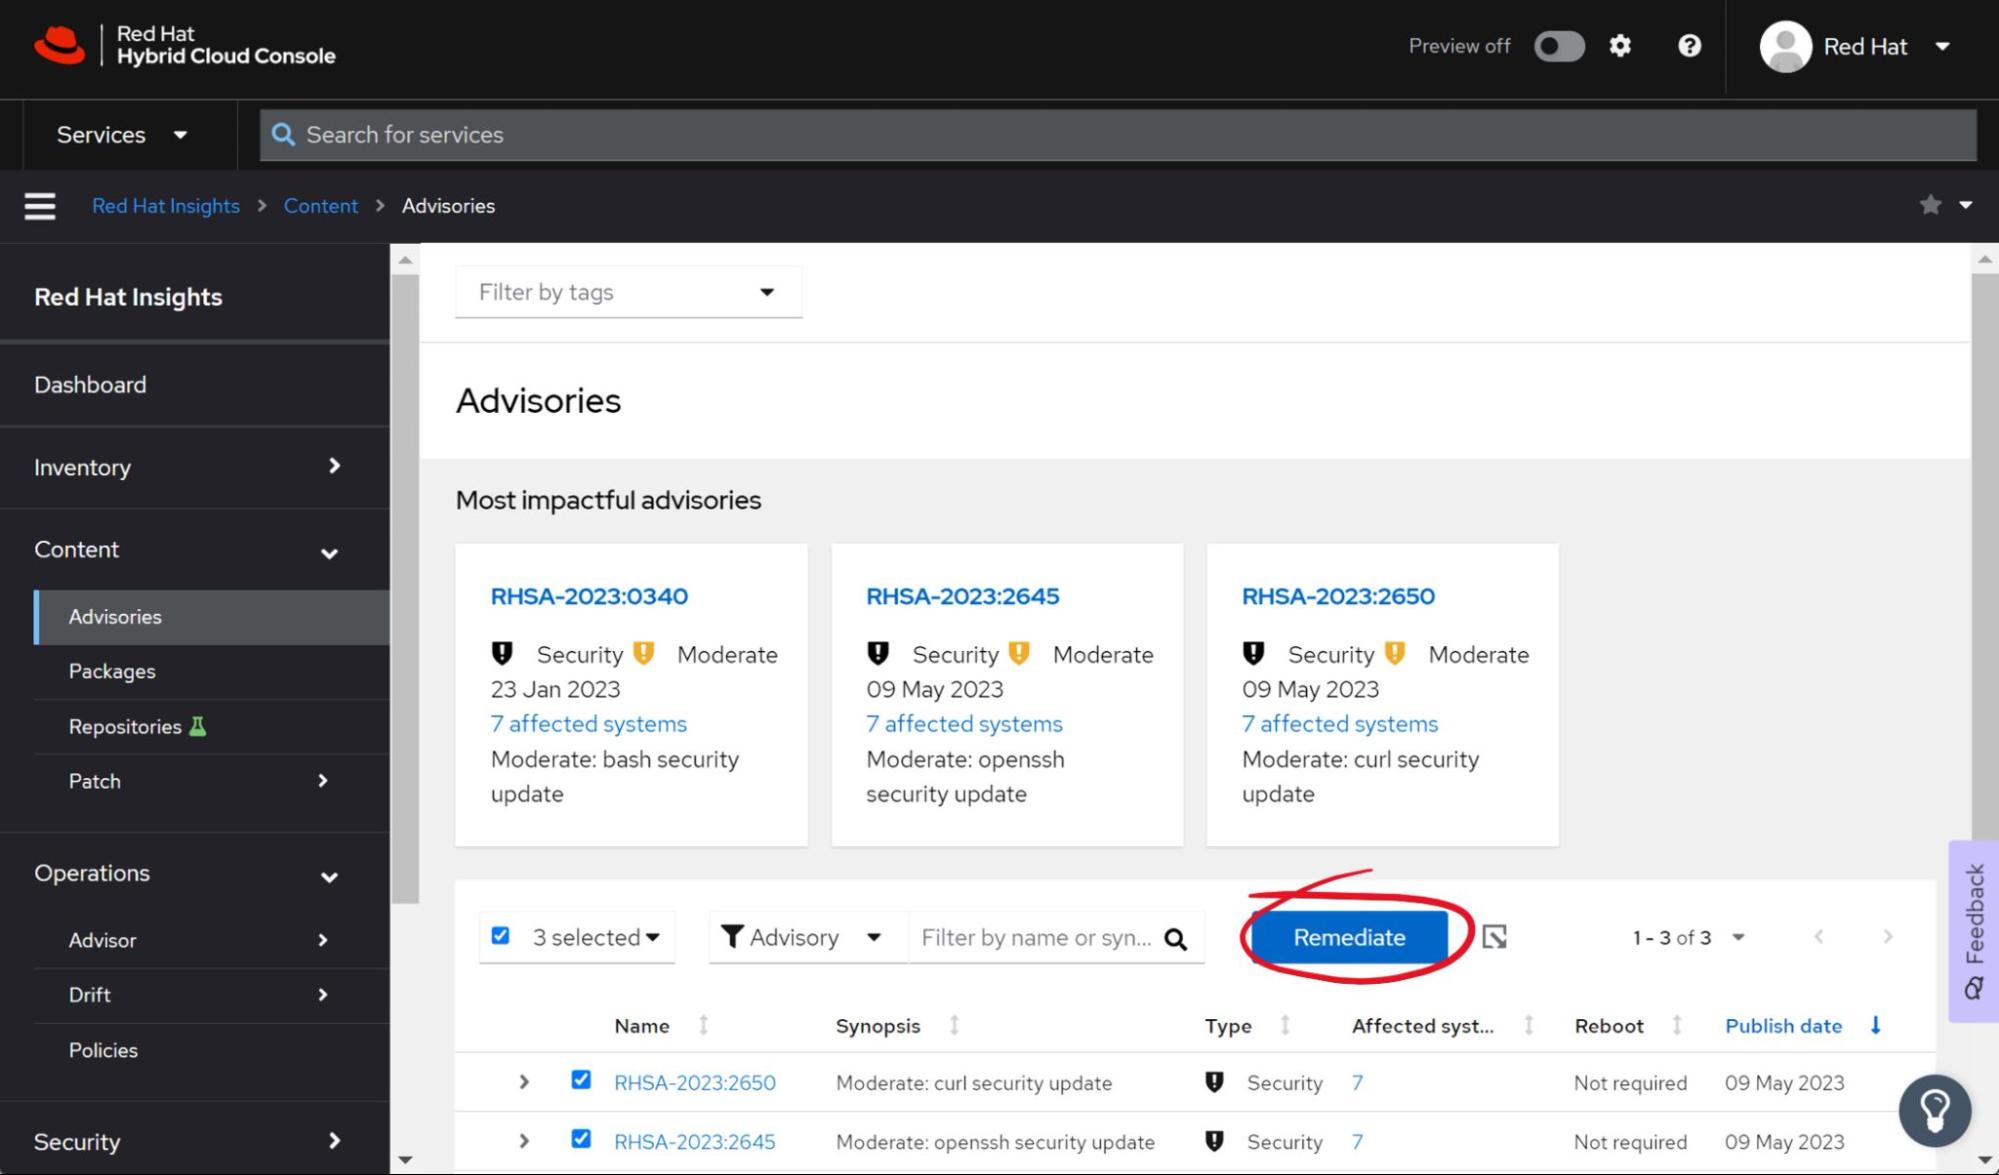Expand the RHSA-2023:2650 row
Screen dimensions: 1999x1175
pyautogui.click(x=524, y=1082)
